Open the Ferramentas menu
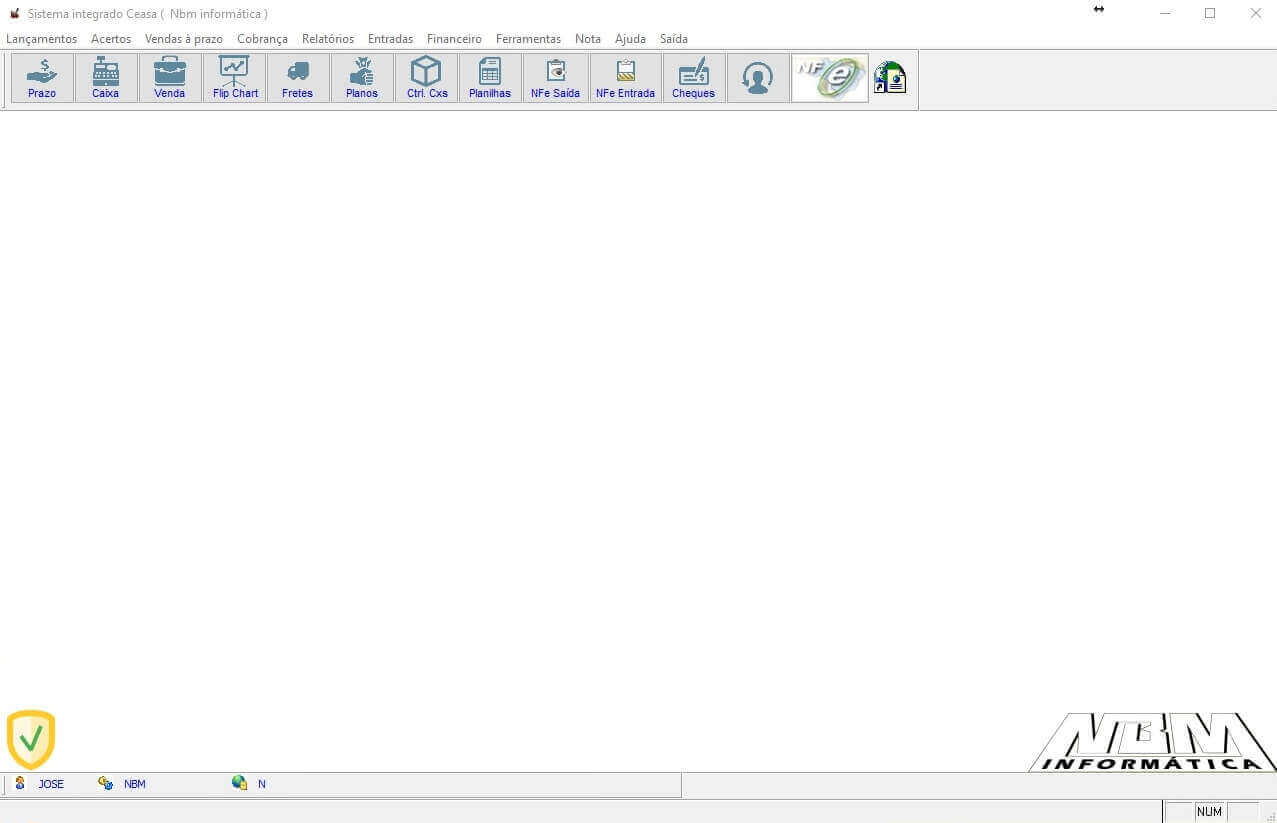The width and height of the screenshot is (1277, 823). pos(528,39)
